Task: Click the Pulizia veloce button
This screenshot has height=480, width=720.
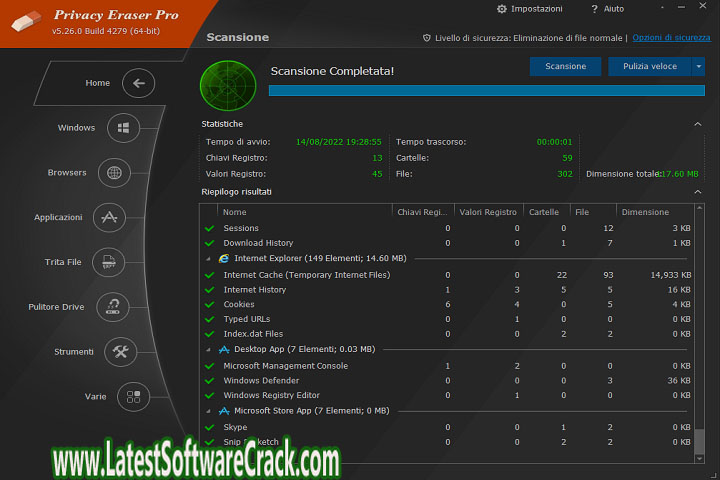Action: coord(650,67)
